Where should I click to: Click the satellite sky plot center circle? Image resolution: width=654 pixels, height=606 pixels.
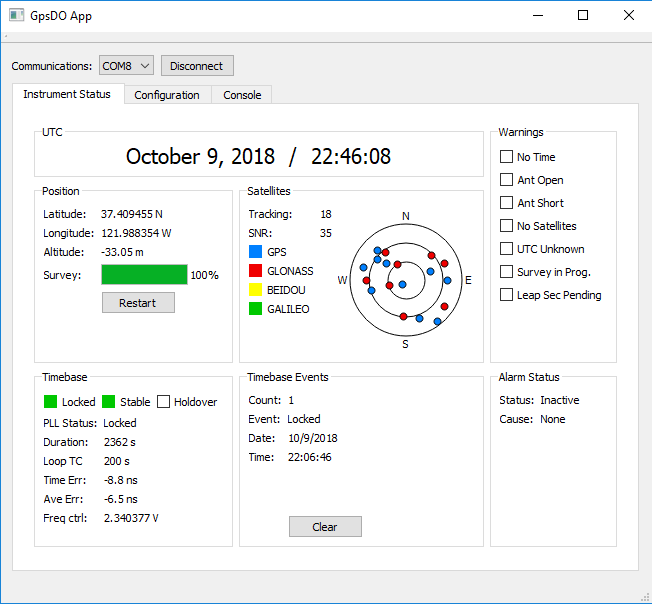tap(406, 280)
